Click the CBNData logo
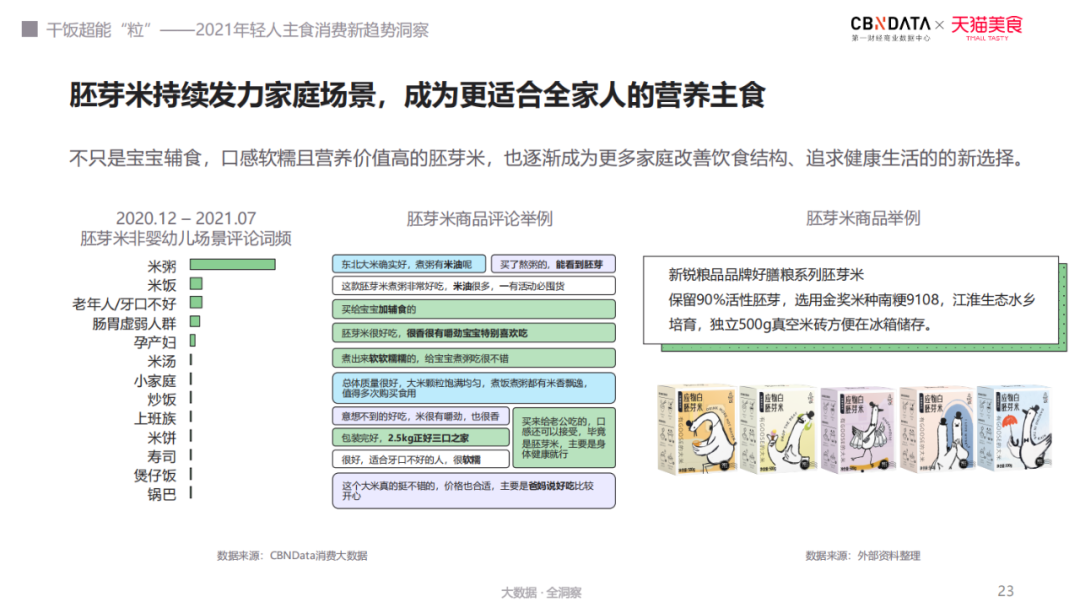The width and height of the screenshot is (1080, 613). click(x=890, y=29)
